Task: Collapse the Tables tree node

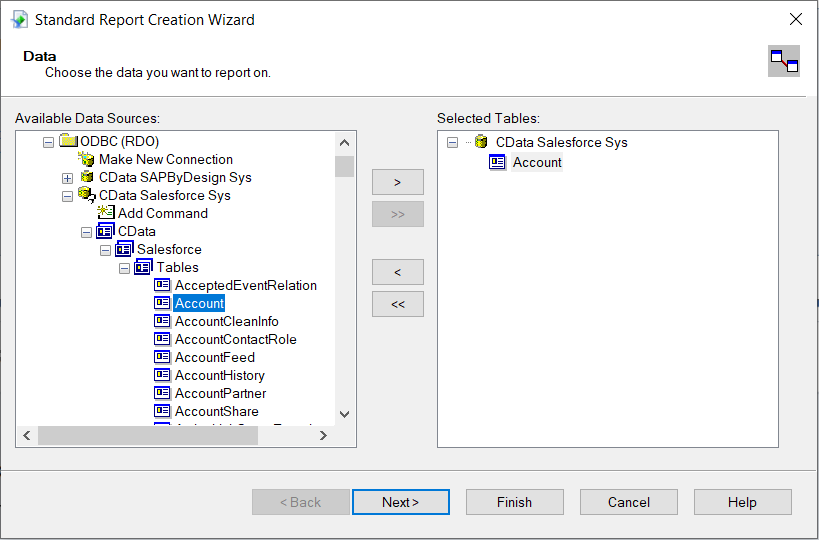Action: pos(124,268)
